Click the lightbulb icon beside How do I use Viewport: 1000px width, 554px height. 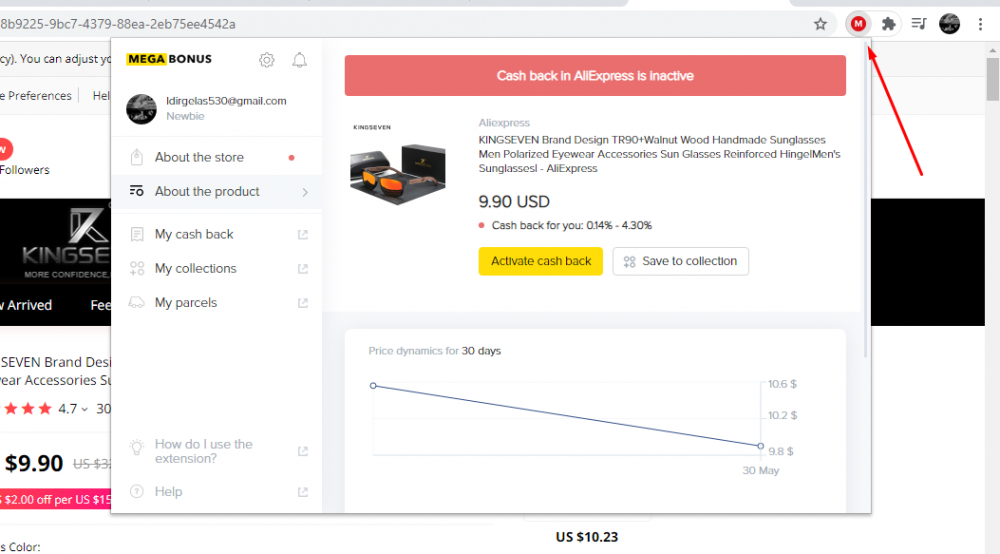point(136,447)
